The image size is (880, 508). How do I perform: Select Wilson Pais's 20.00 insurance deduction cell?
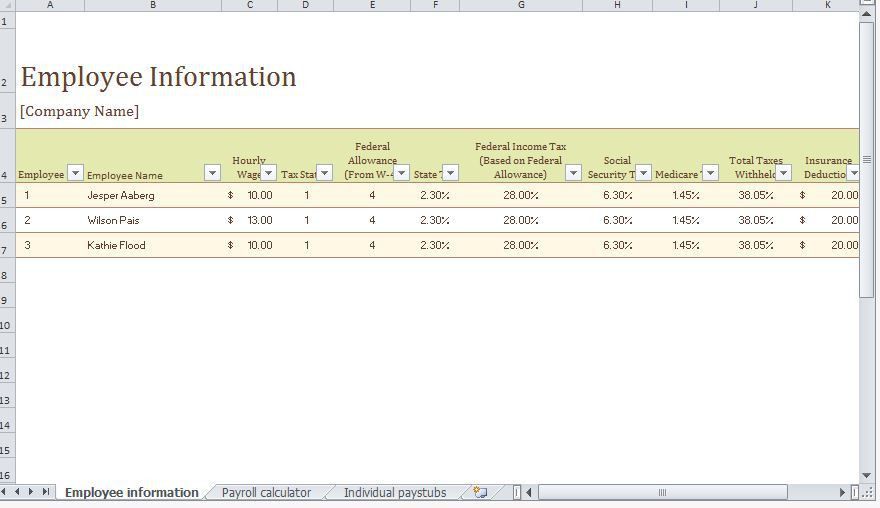(826, 220)
